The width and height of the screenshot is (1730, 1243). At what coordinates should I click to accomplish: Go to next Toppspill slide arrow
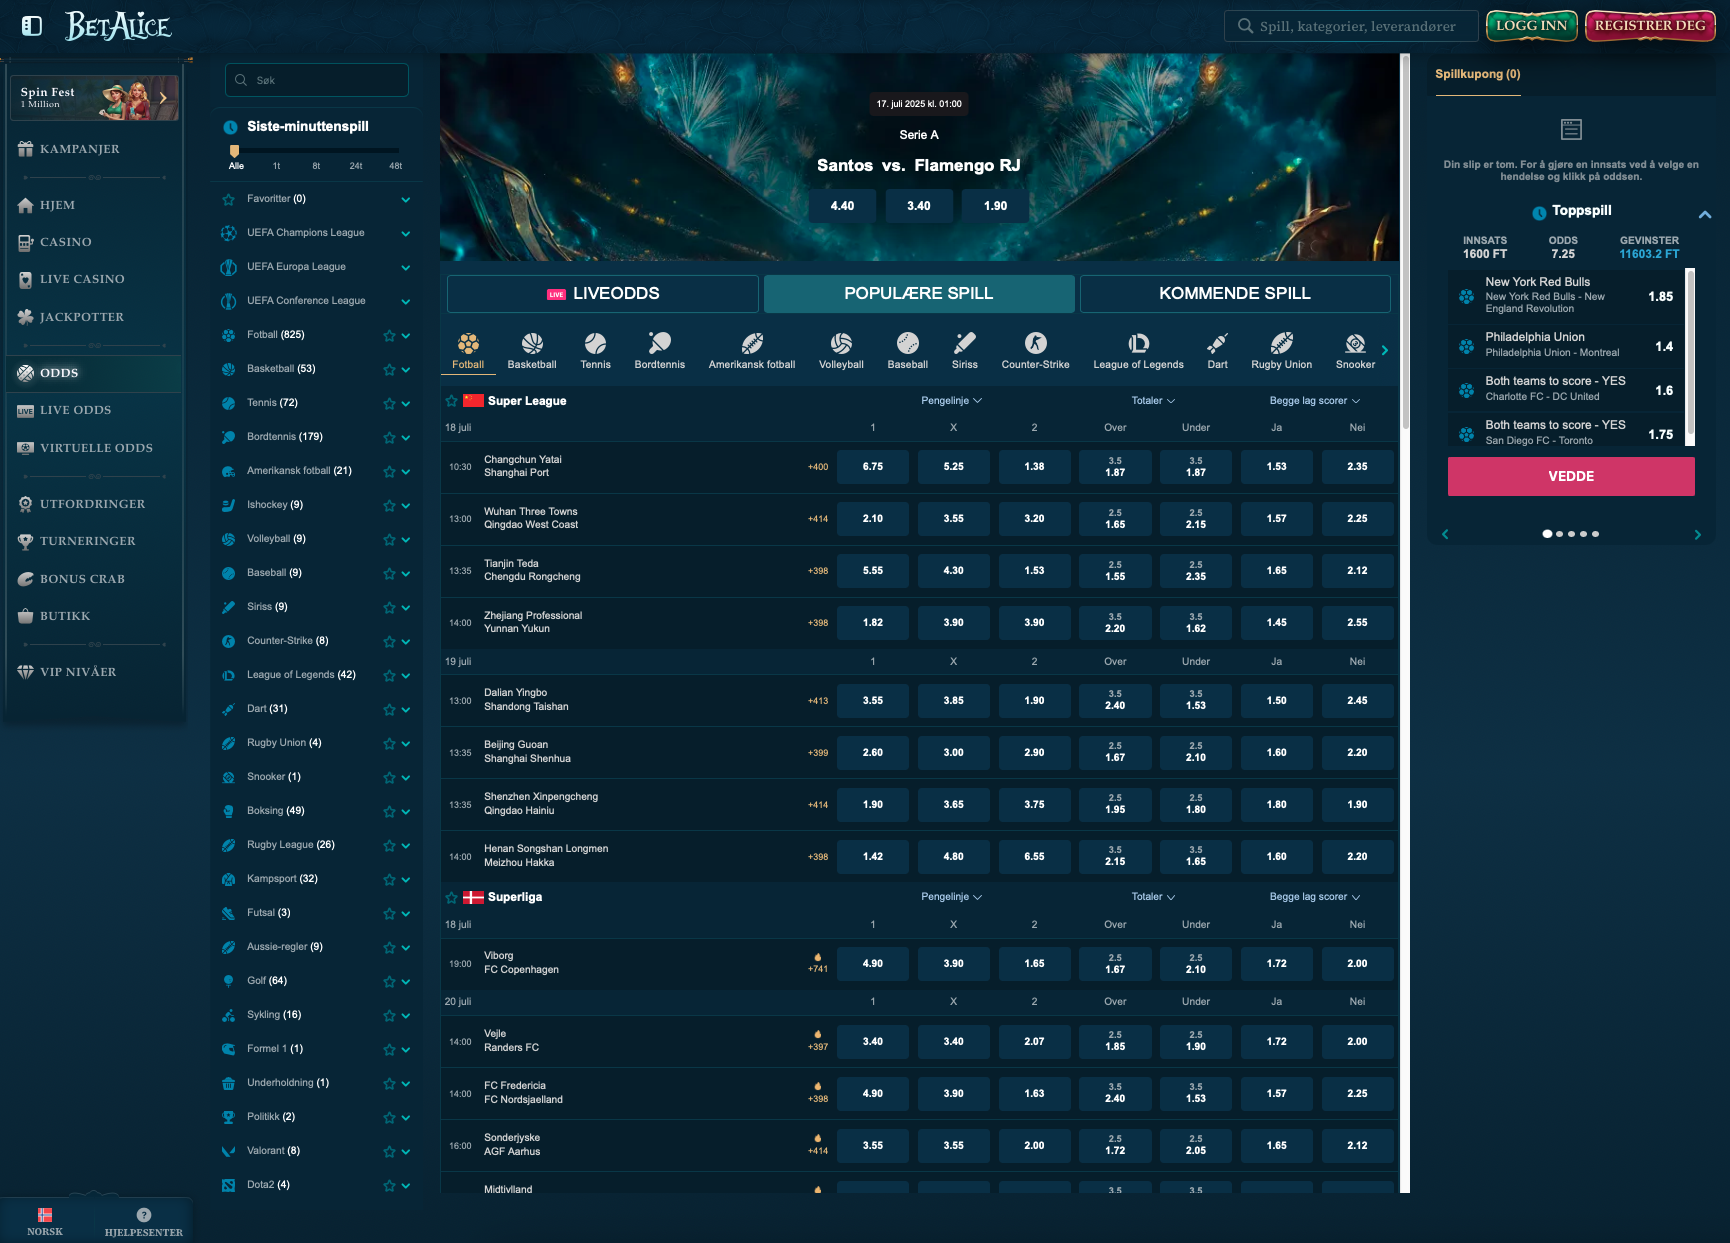click(x=1697, y=535)
